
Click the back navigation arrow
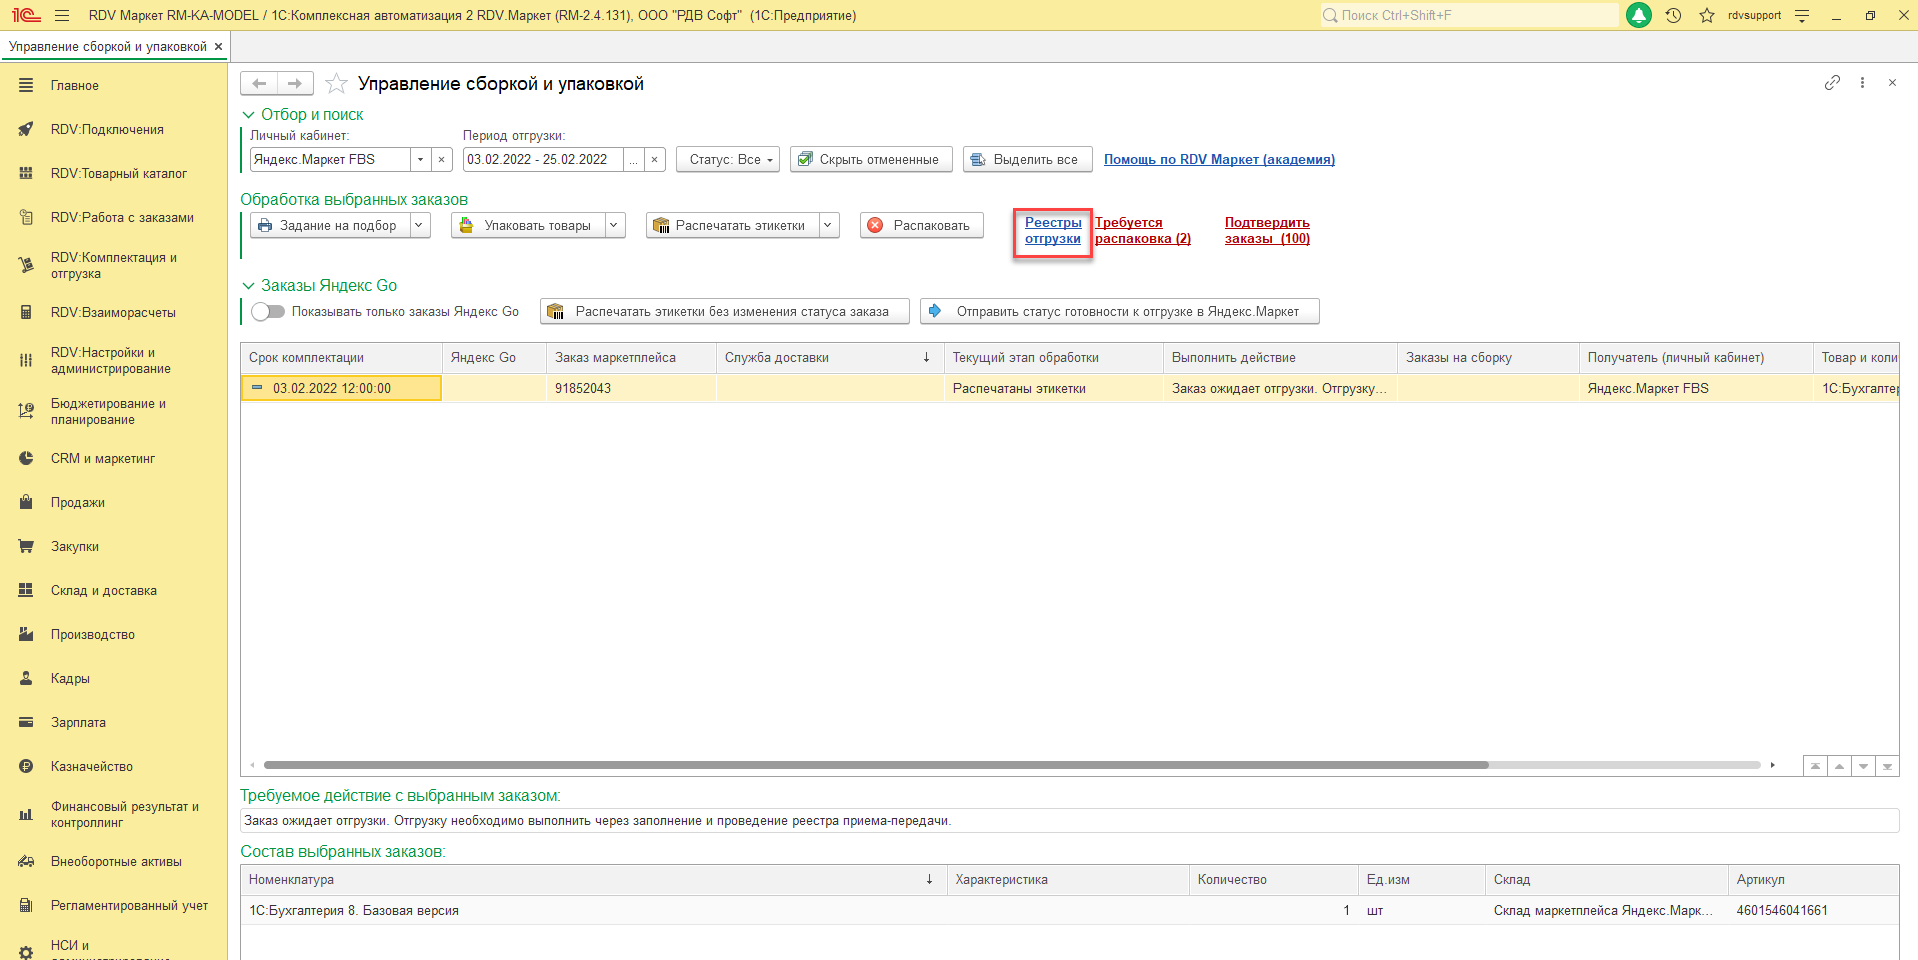point(259,84)
